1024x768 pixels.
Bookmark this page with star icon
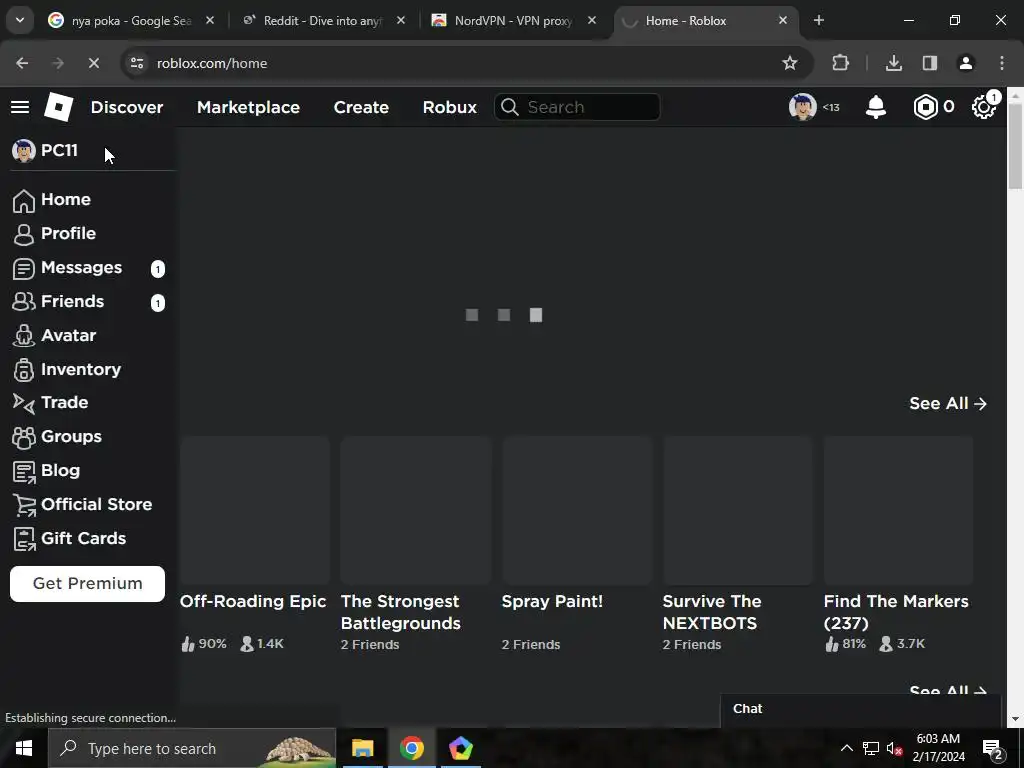[790, 63]
